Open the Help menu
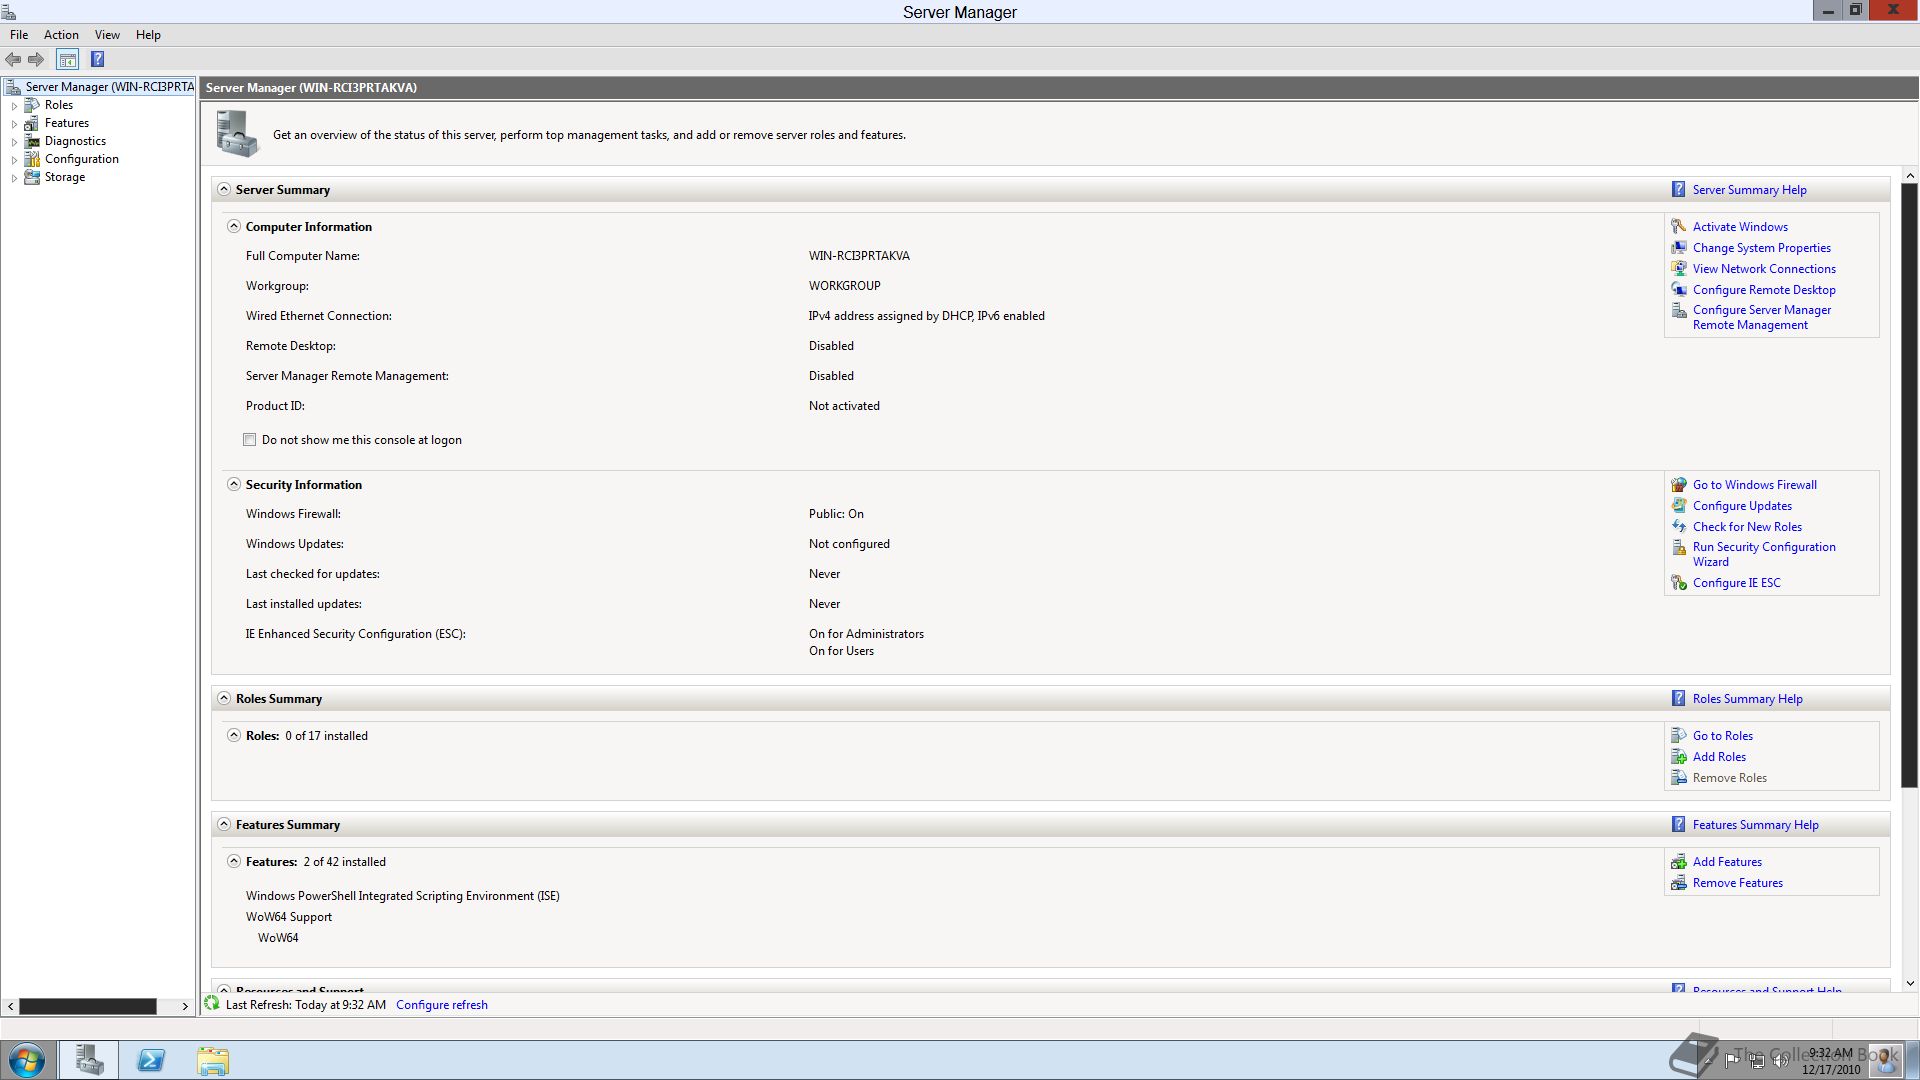 coord(148,35)
